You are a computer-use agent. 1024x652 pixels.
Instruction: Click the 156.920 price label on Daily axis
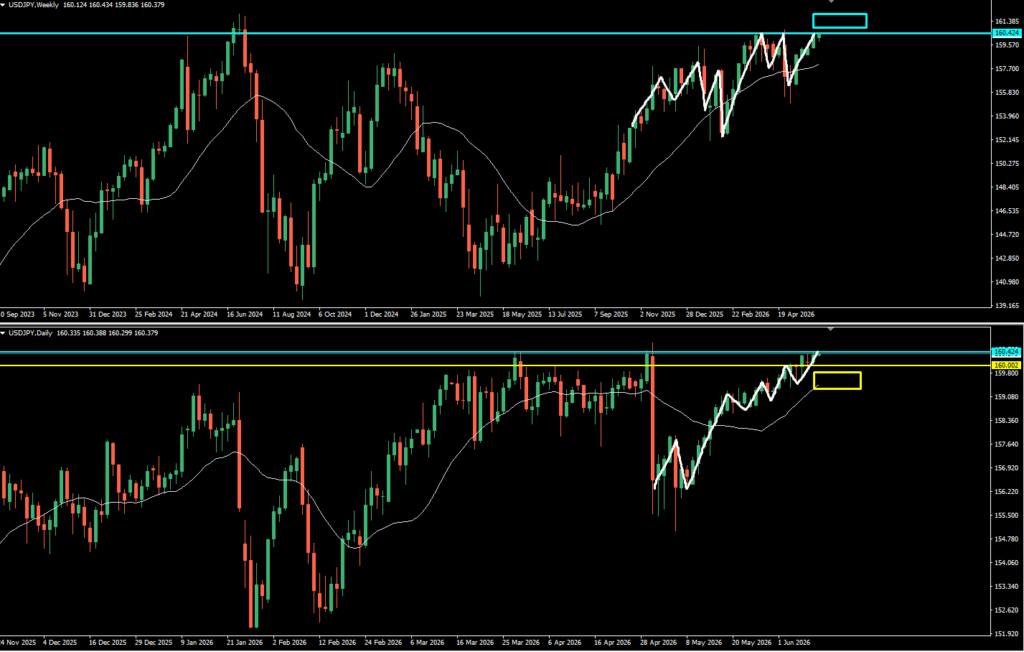tap(1008, 468)
